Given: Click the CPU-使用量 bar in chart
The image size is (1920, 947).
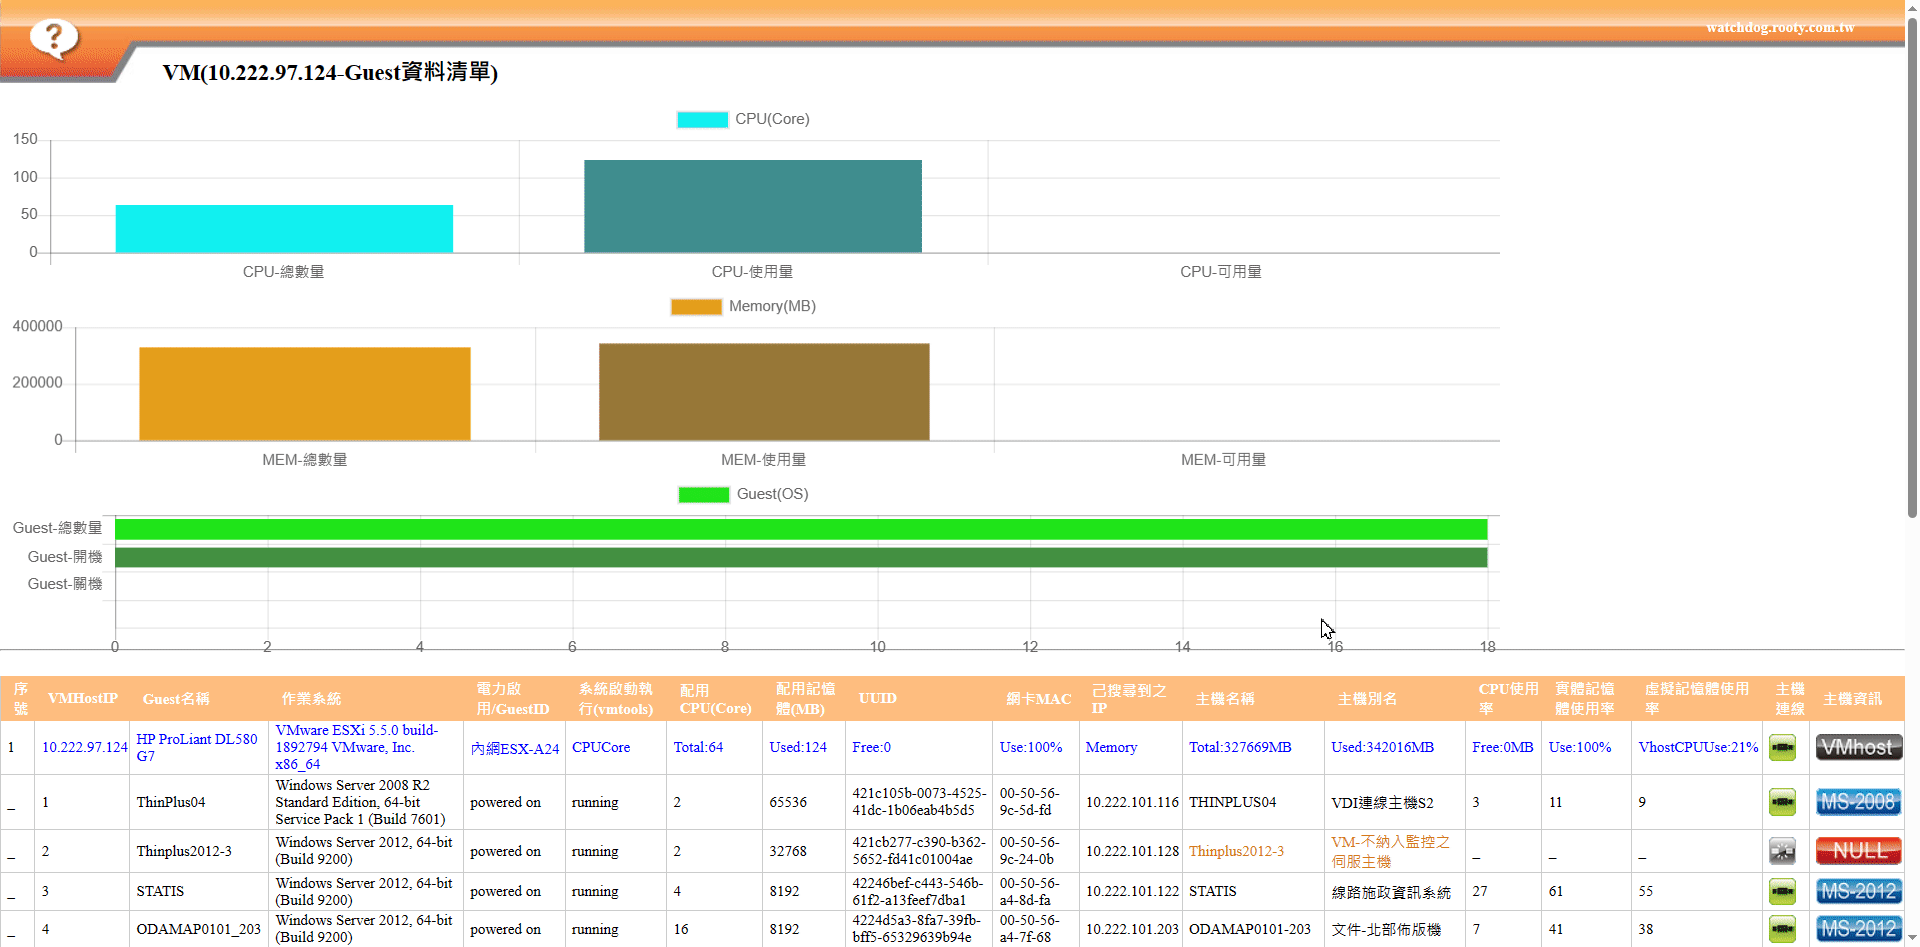Looking at the screenshot, I should pos(752,206).
